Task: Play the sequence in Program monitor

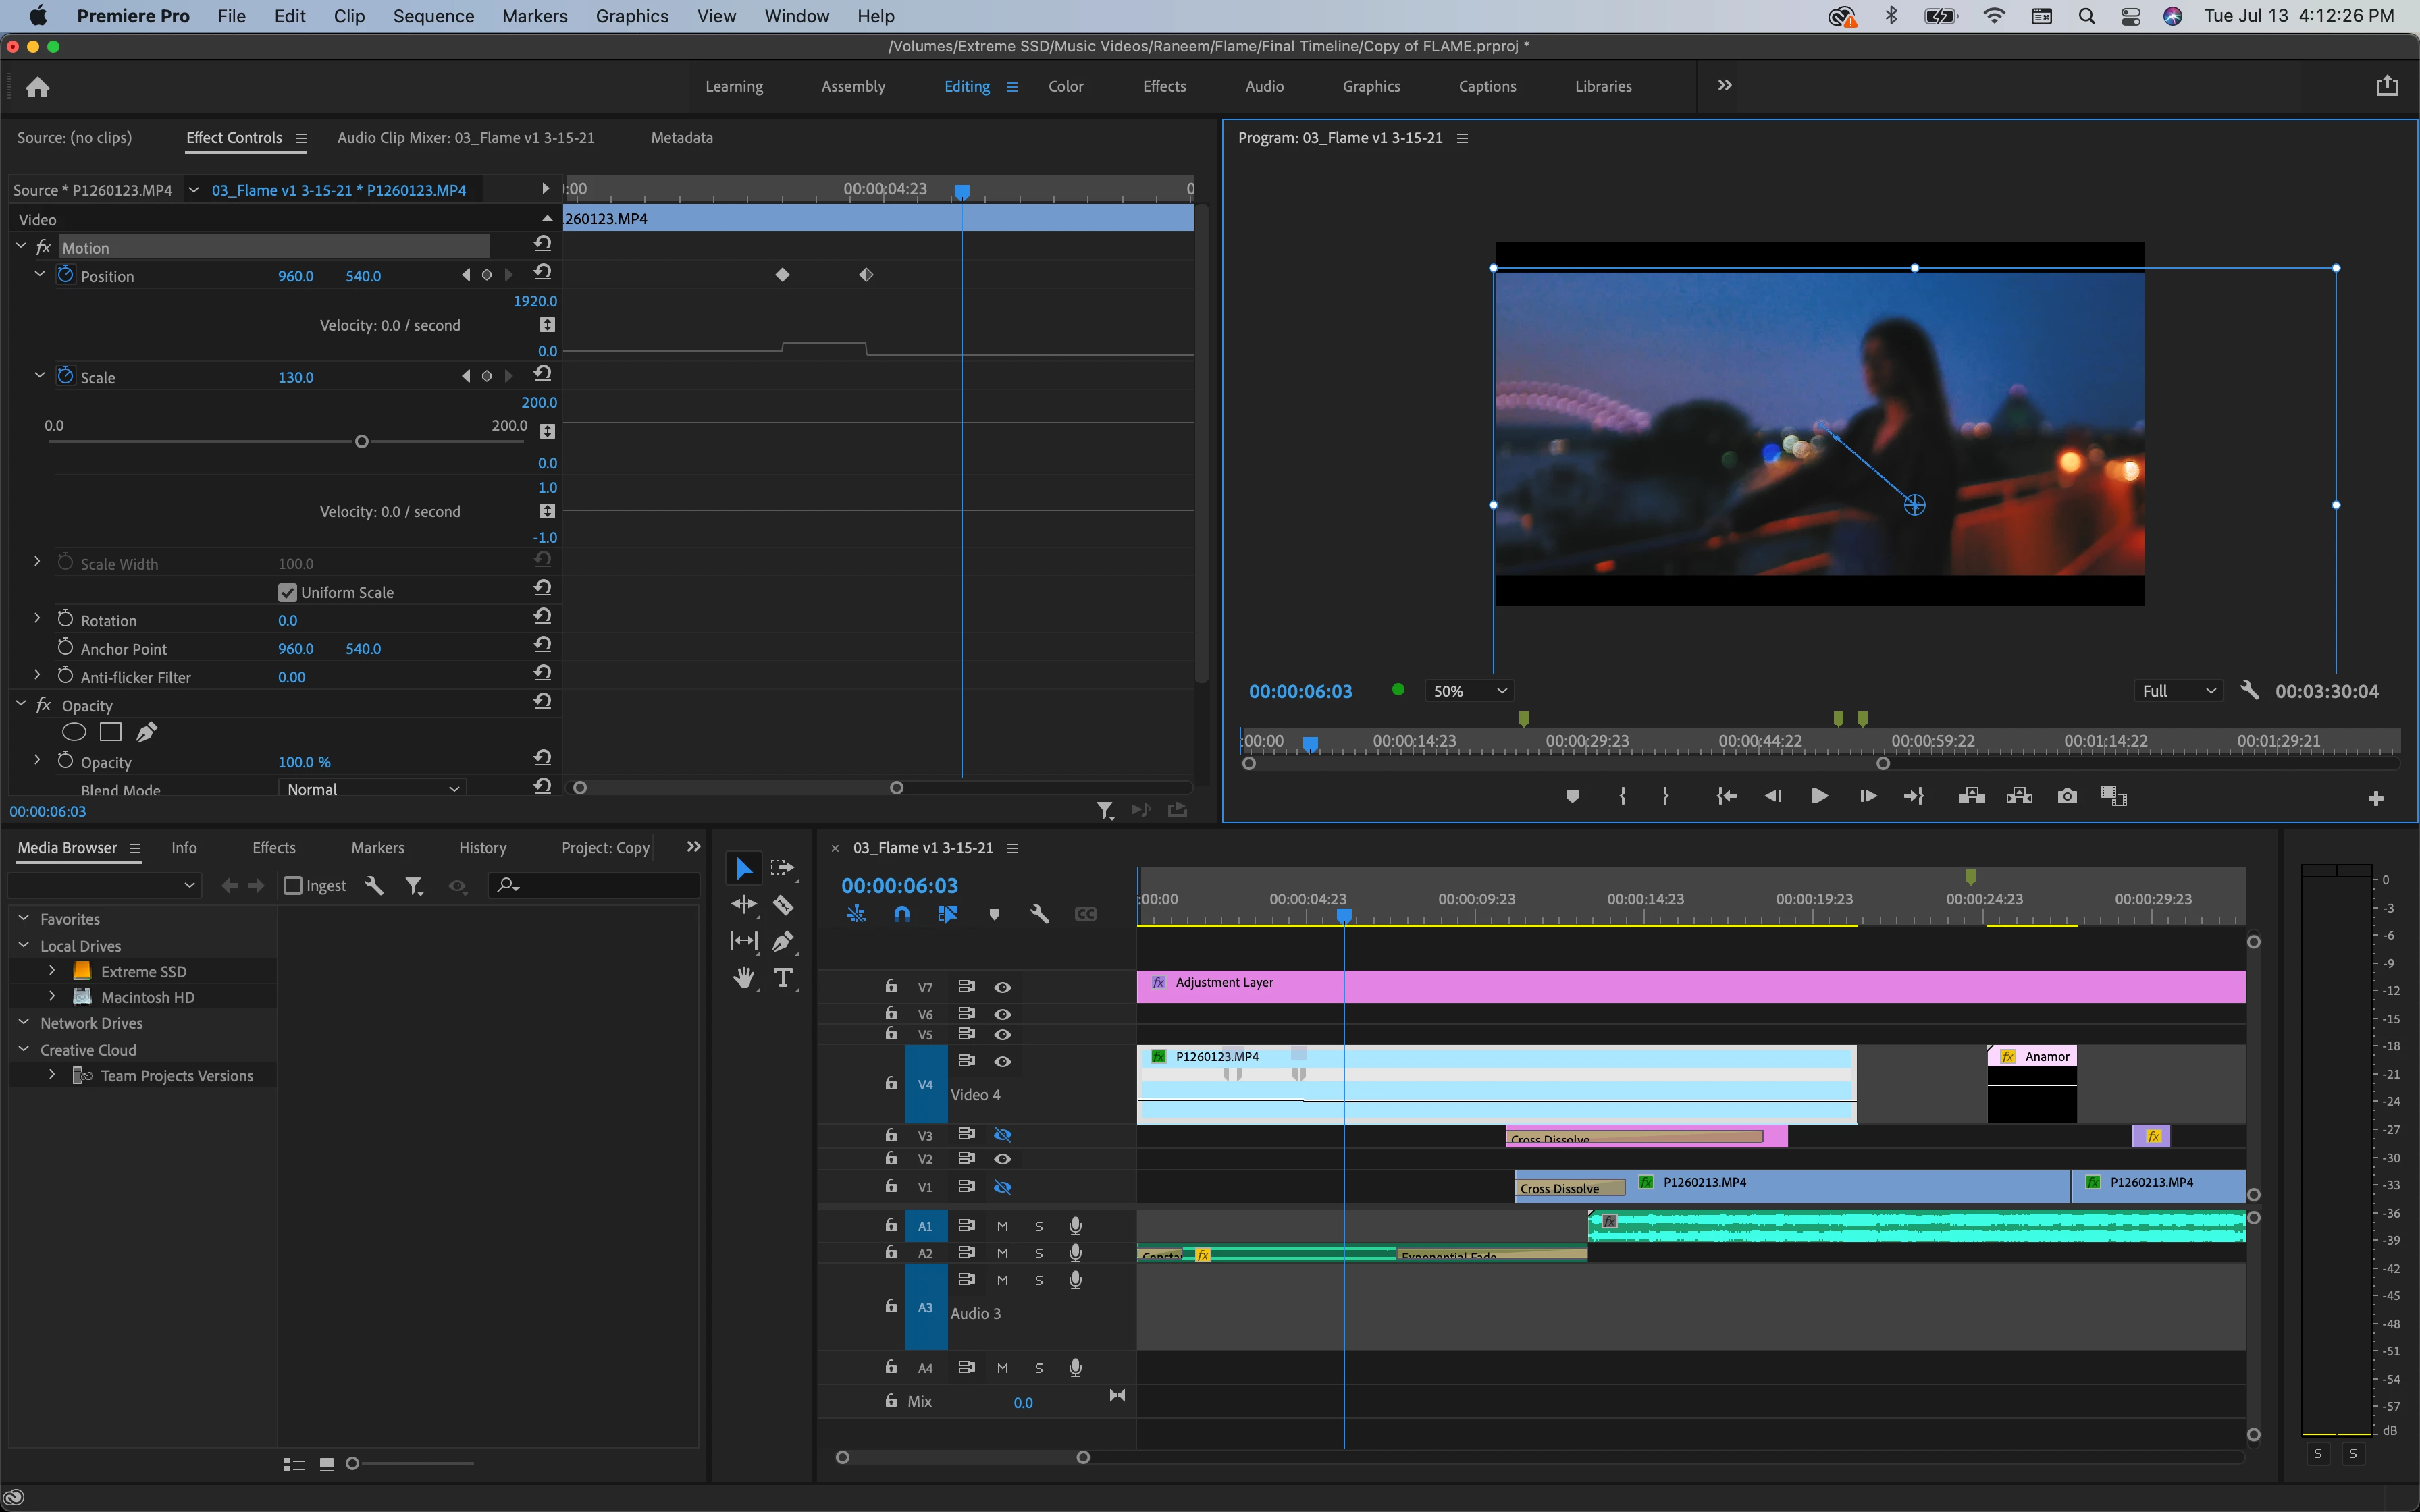Action: (x=1819, y=796)
